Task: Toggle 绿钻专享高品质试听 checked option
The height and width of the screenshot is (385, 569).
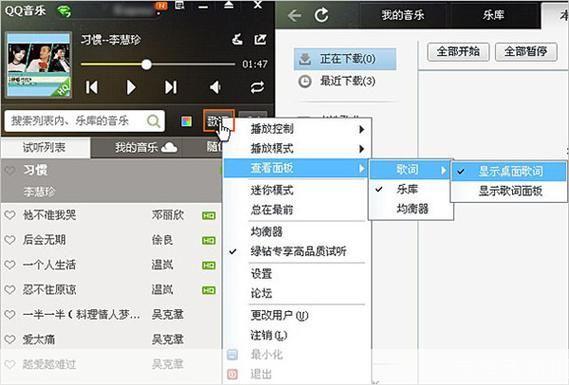Action: (x=296, y=251)
